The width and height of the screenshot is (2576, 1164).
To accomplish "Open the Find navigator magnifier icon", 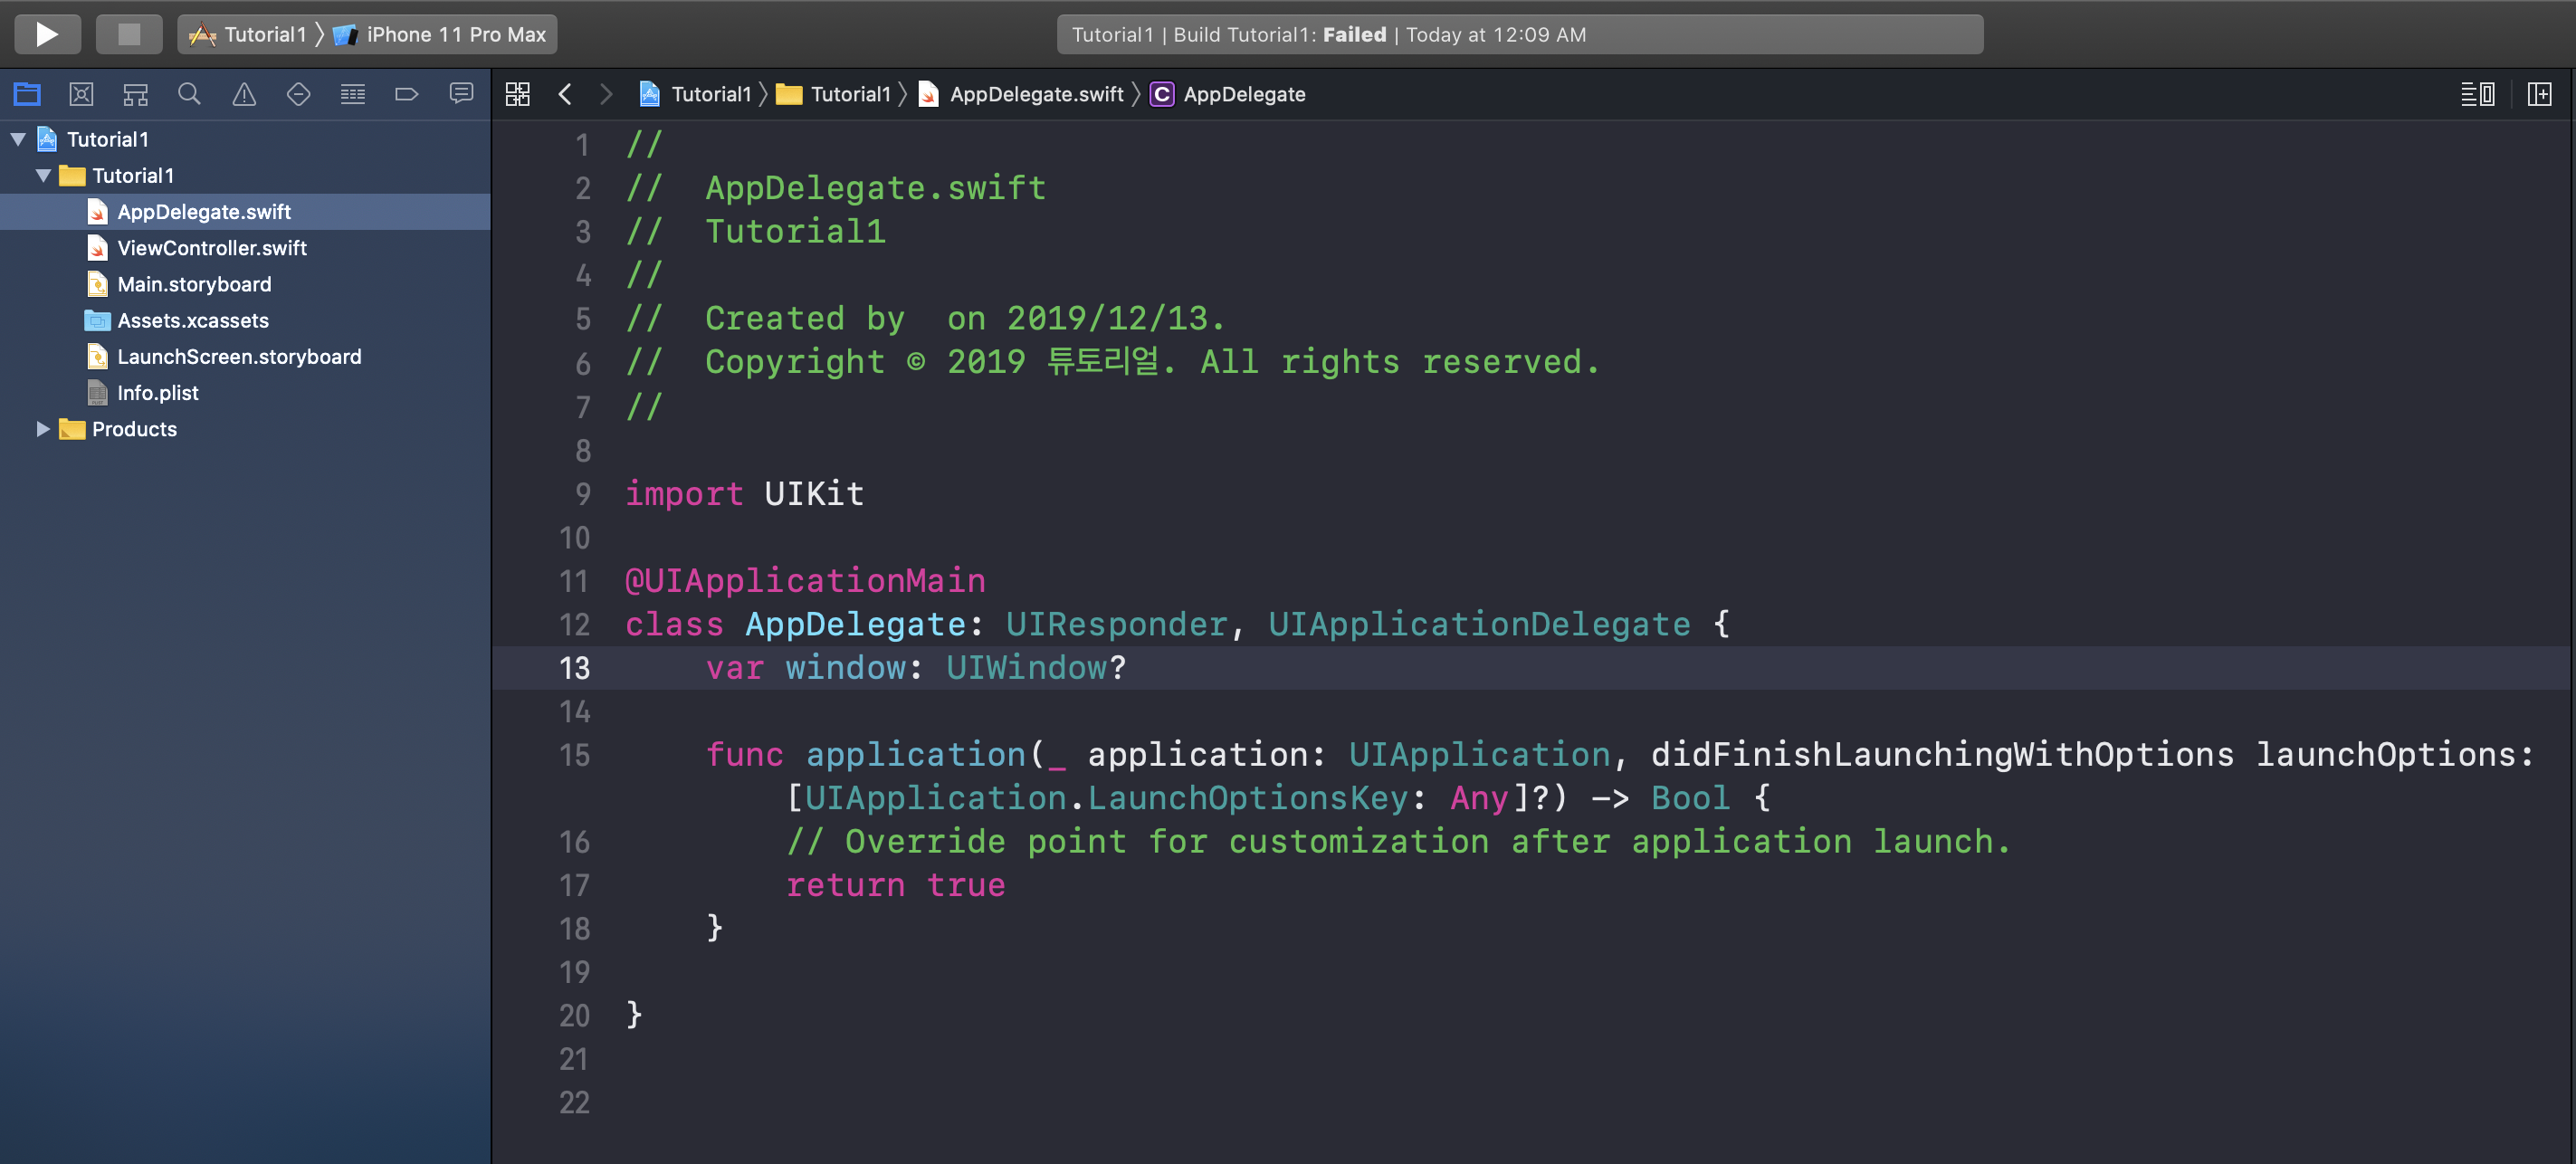I will tap(189, 94).
